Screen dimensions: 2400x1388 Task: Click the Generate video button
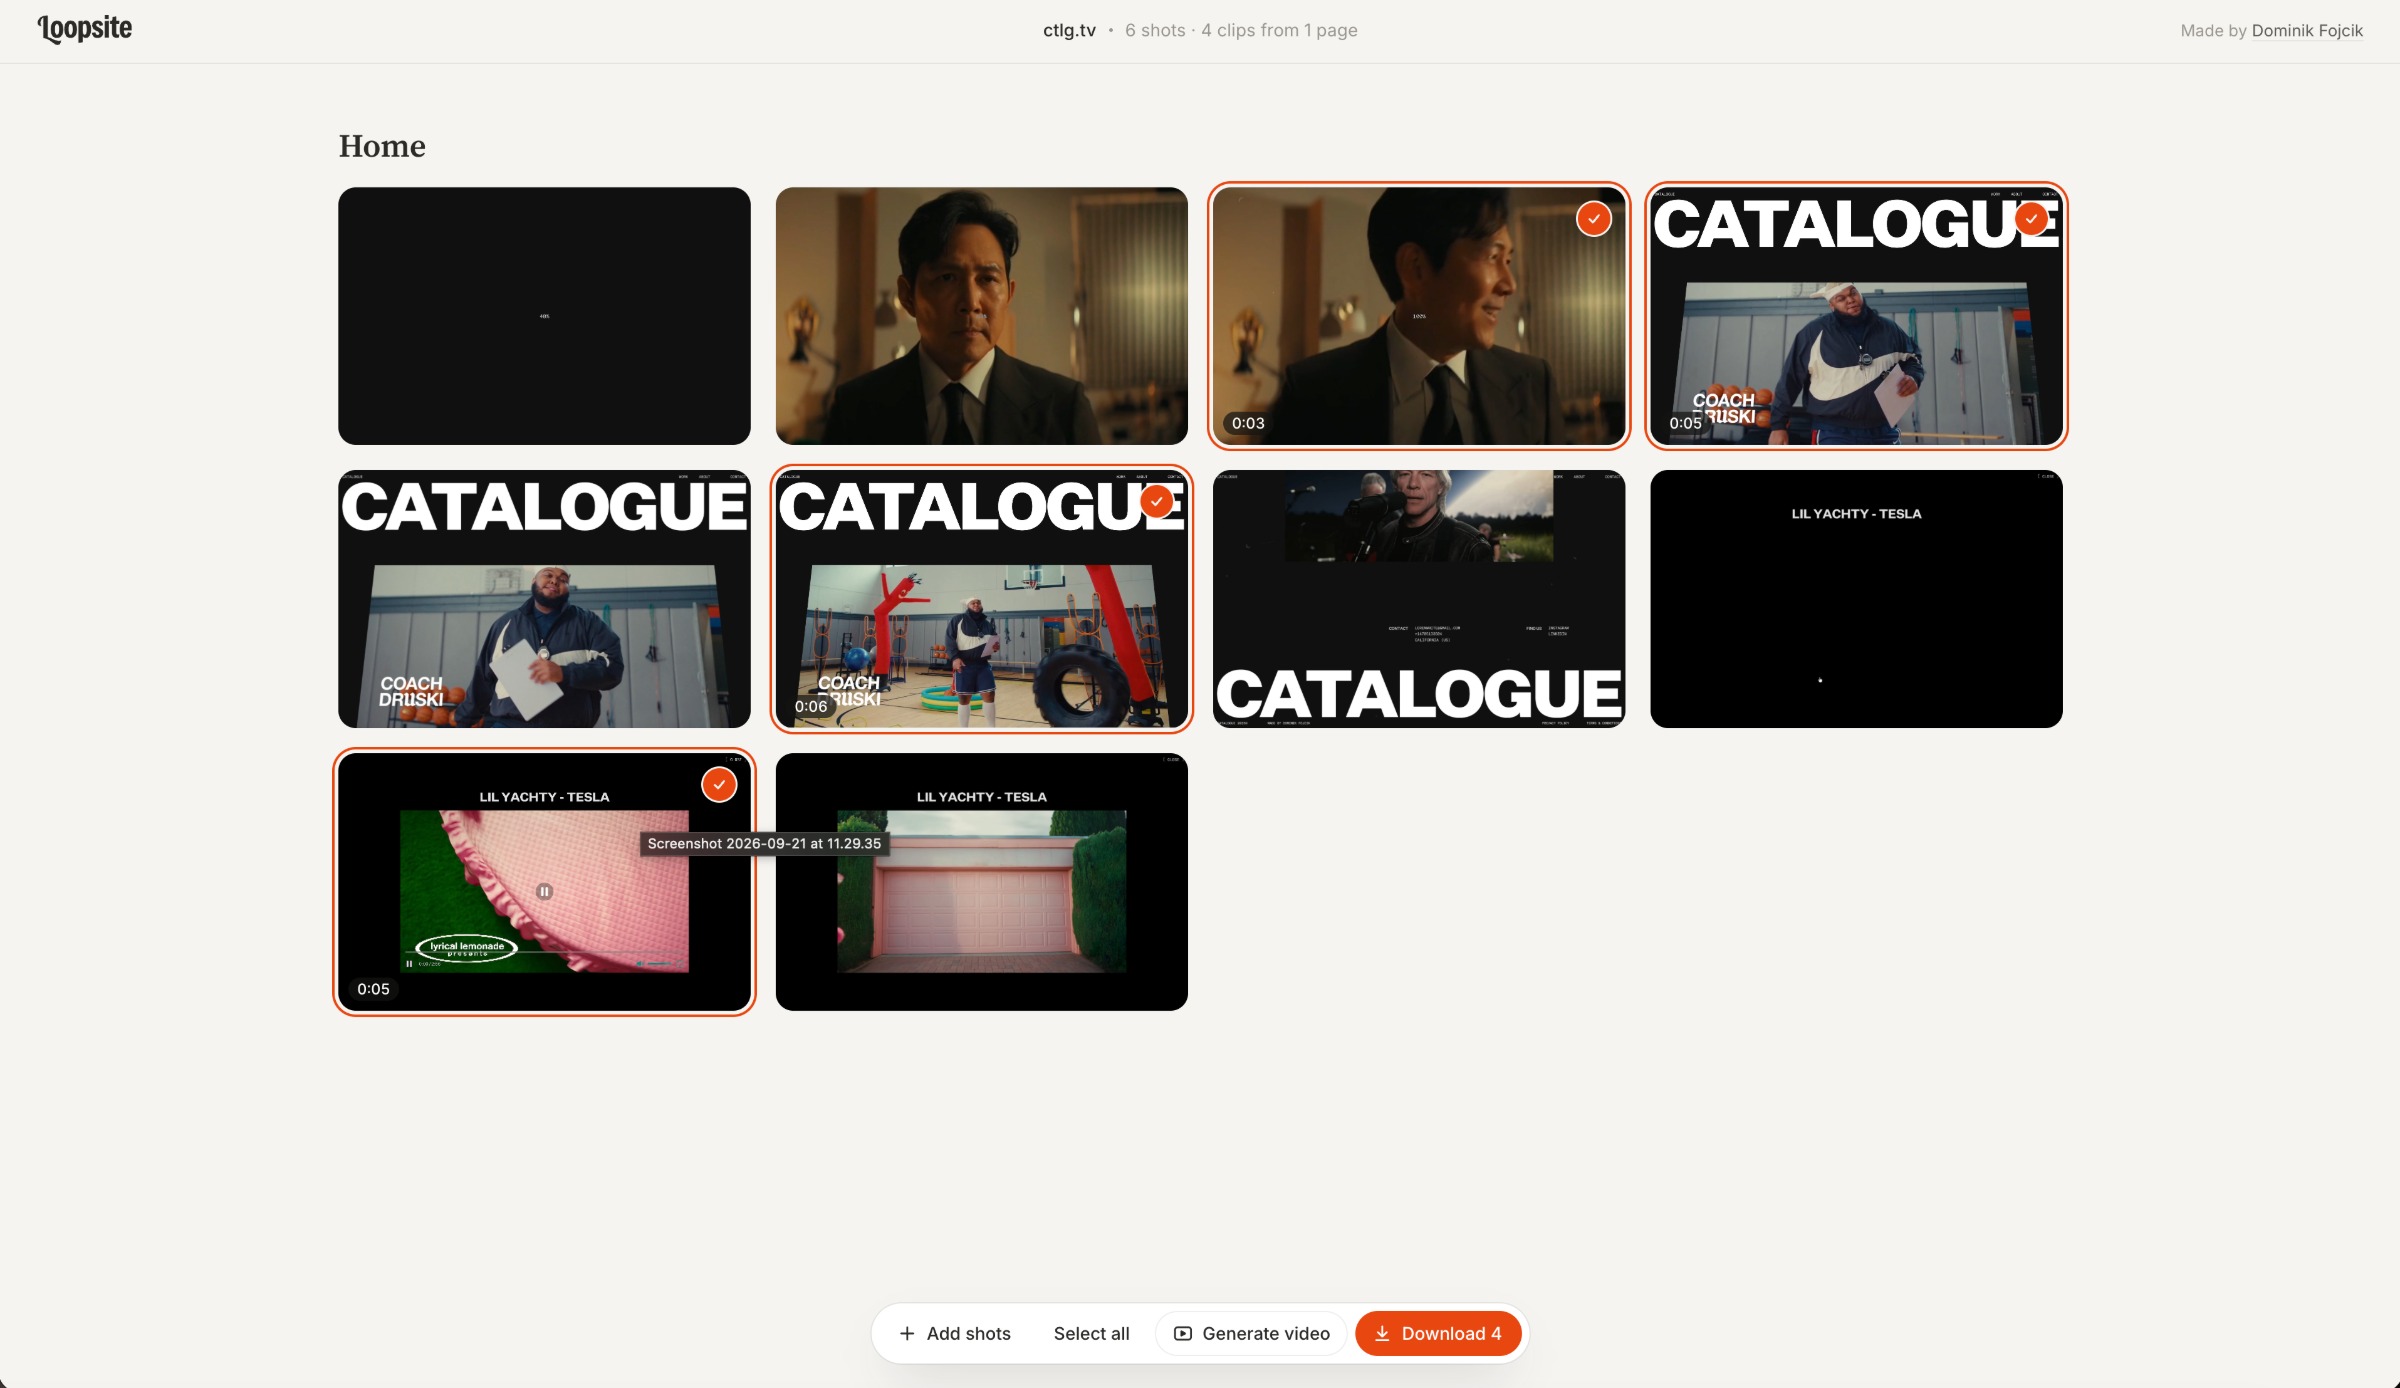point(1252,1333)
